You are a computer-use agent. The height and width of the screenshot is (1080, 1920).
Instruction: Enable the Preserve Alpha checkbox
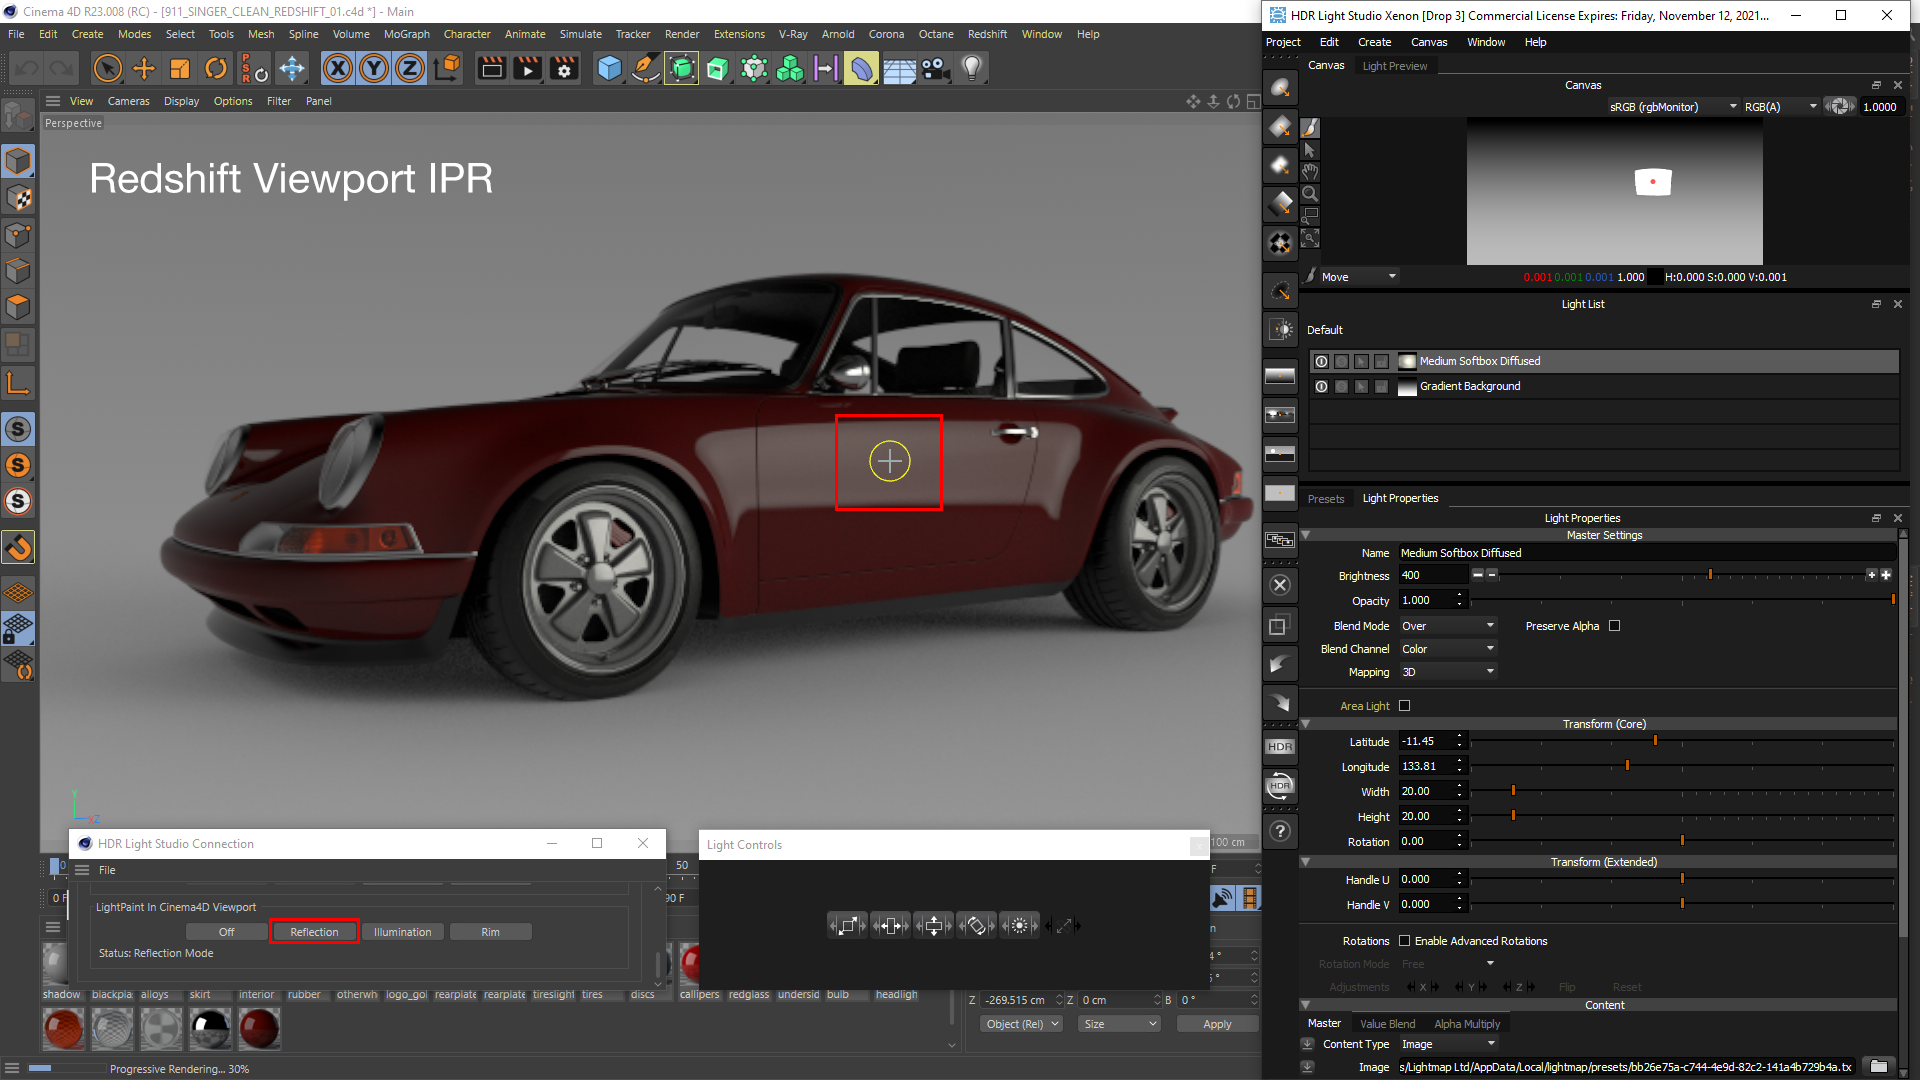(1614, 626)
